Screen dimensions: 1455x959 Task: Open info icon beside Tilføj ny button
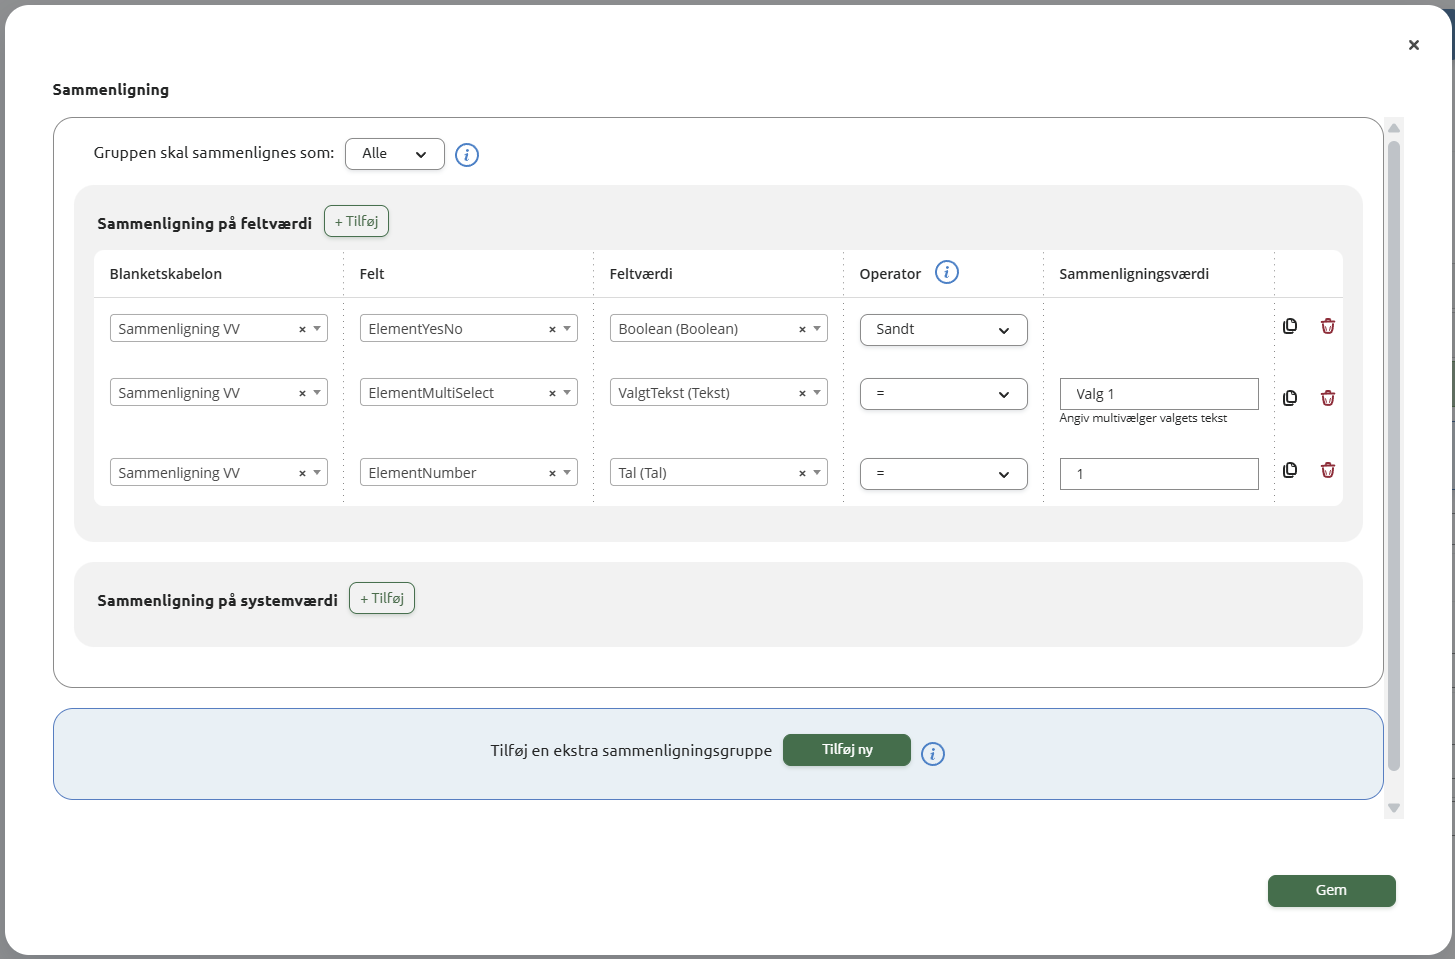pyautogui.click(x=933, y=754)
